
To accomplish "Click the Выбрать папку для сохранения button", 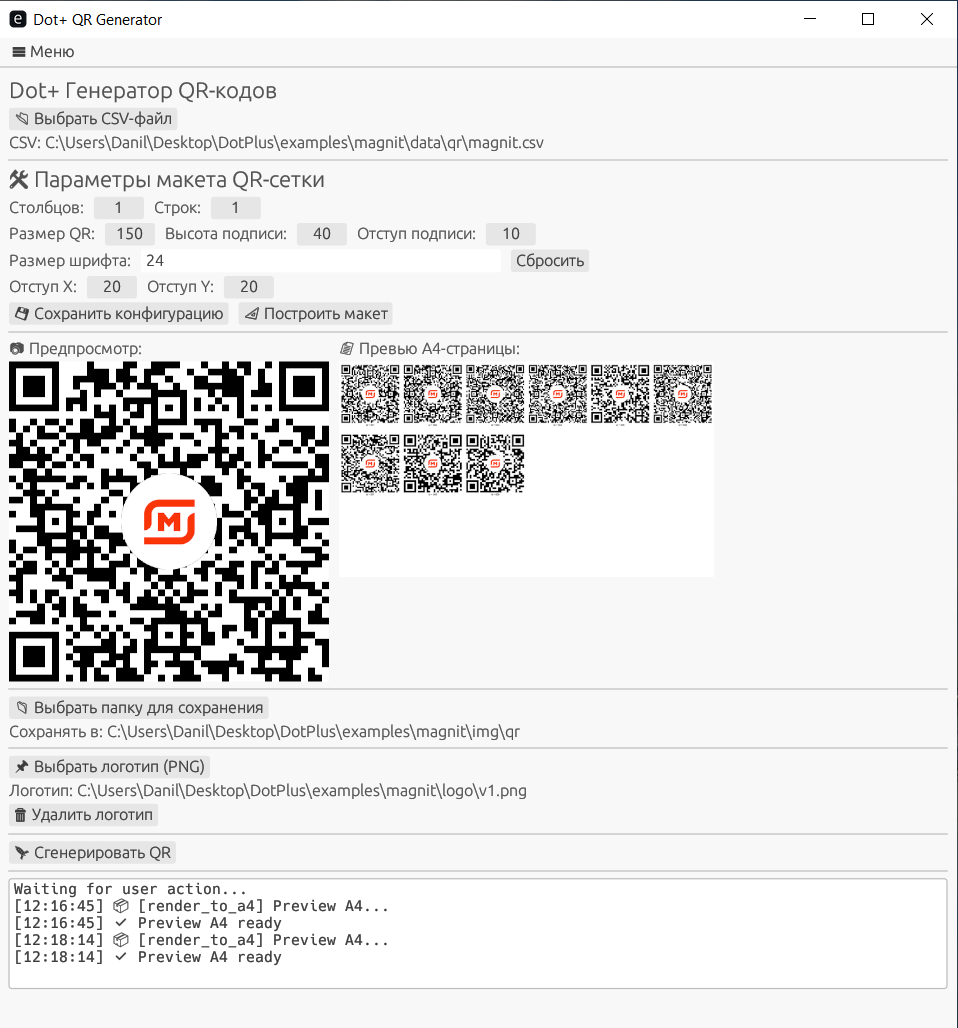I will point(138,708).
